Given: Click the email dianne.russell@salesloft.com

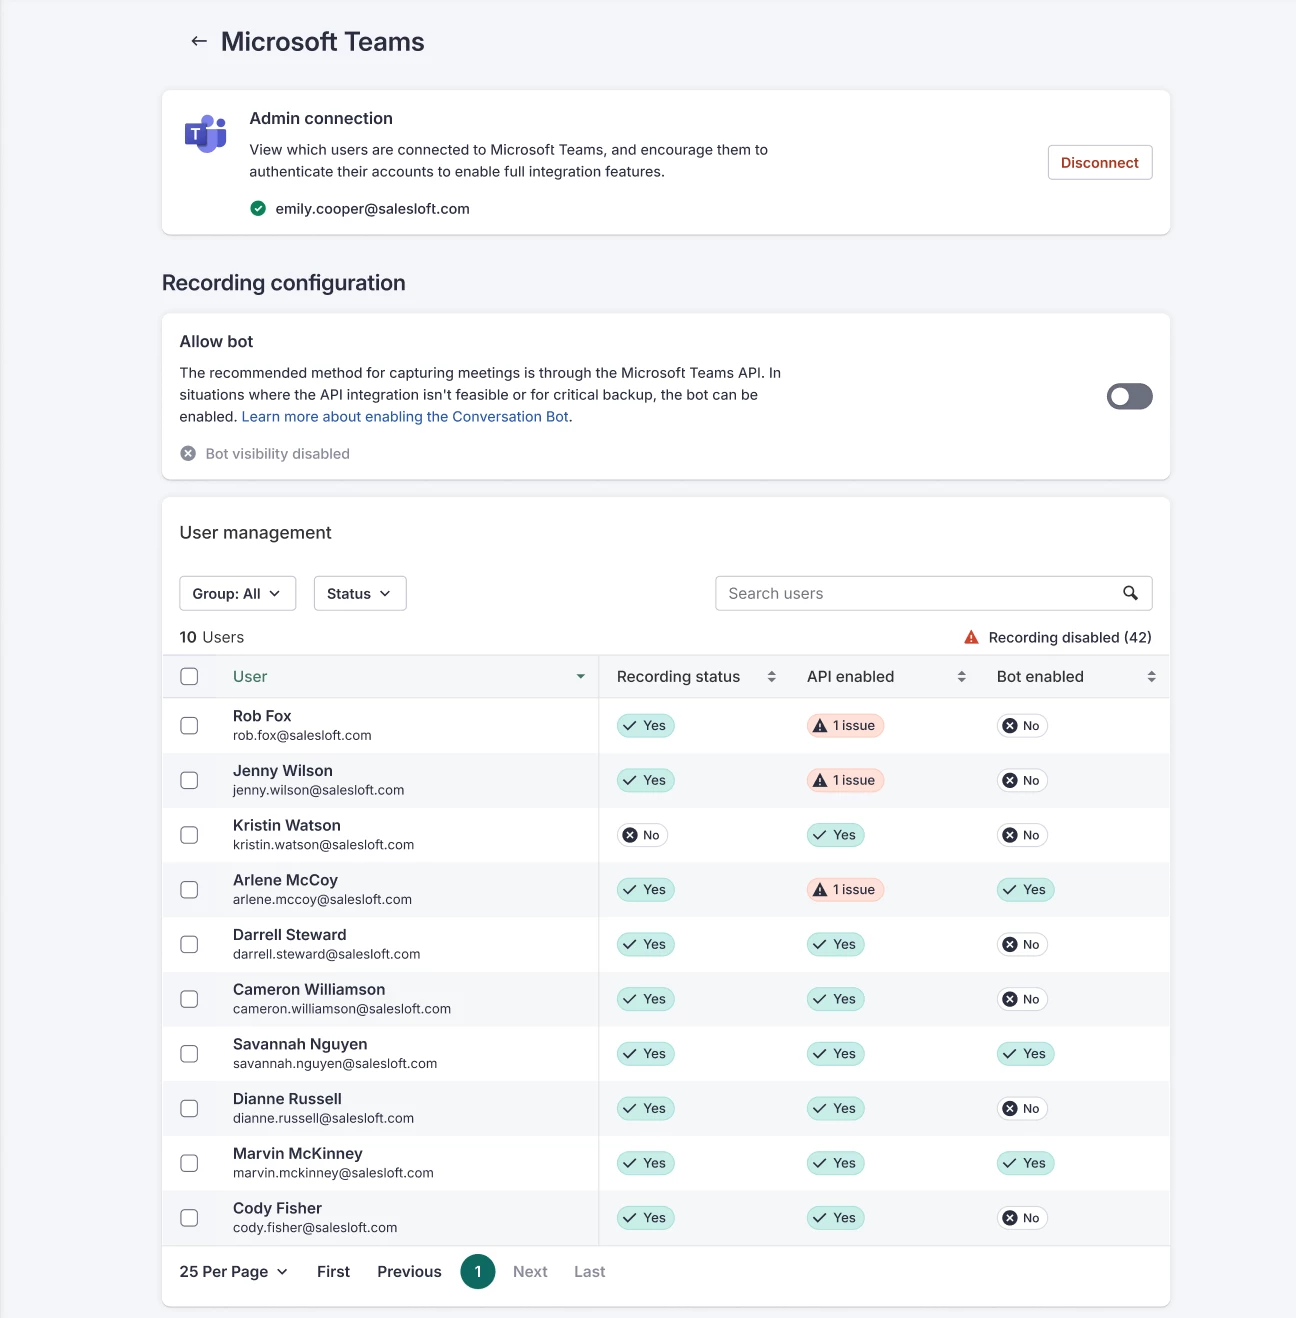Looking at the screenshot, I should [x=323, y=1118].
